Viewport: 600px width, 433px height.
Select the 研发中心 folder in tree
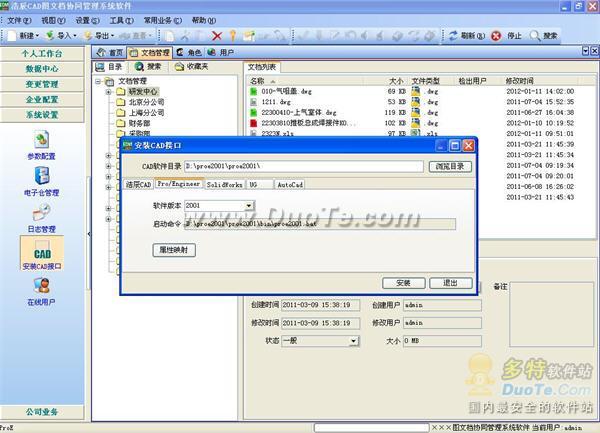click(138, 91)
